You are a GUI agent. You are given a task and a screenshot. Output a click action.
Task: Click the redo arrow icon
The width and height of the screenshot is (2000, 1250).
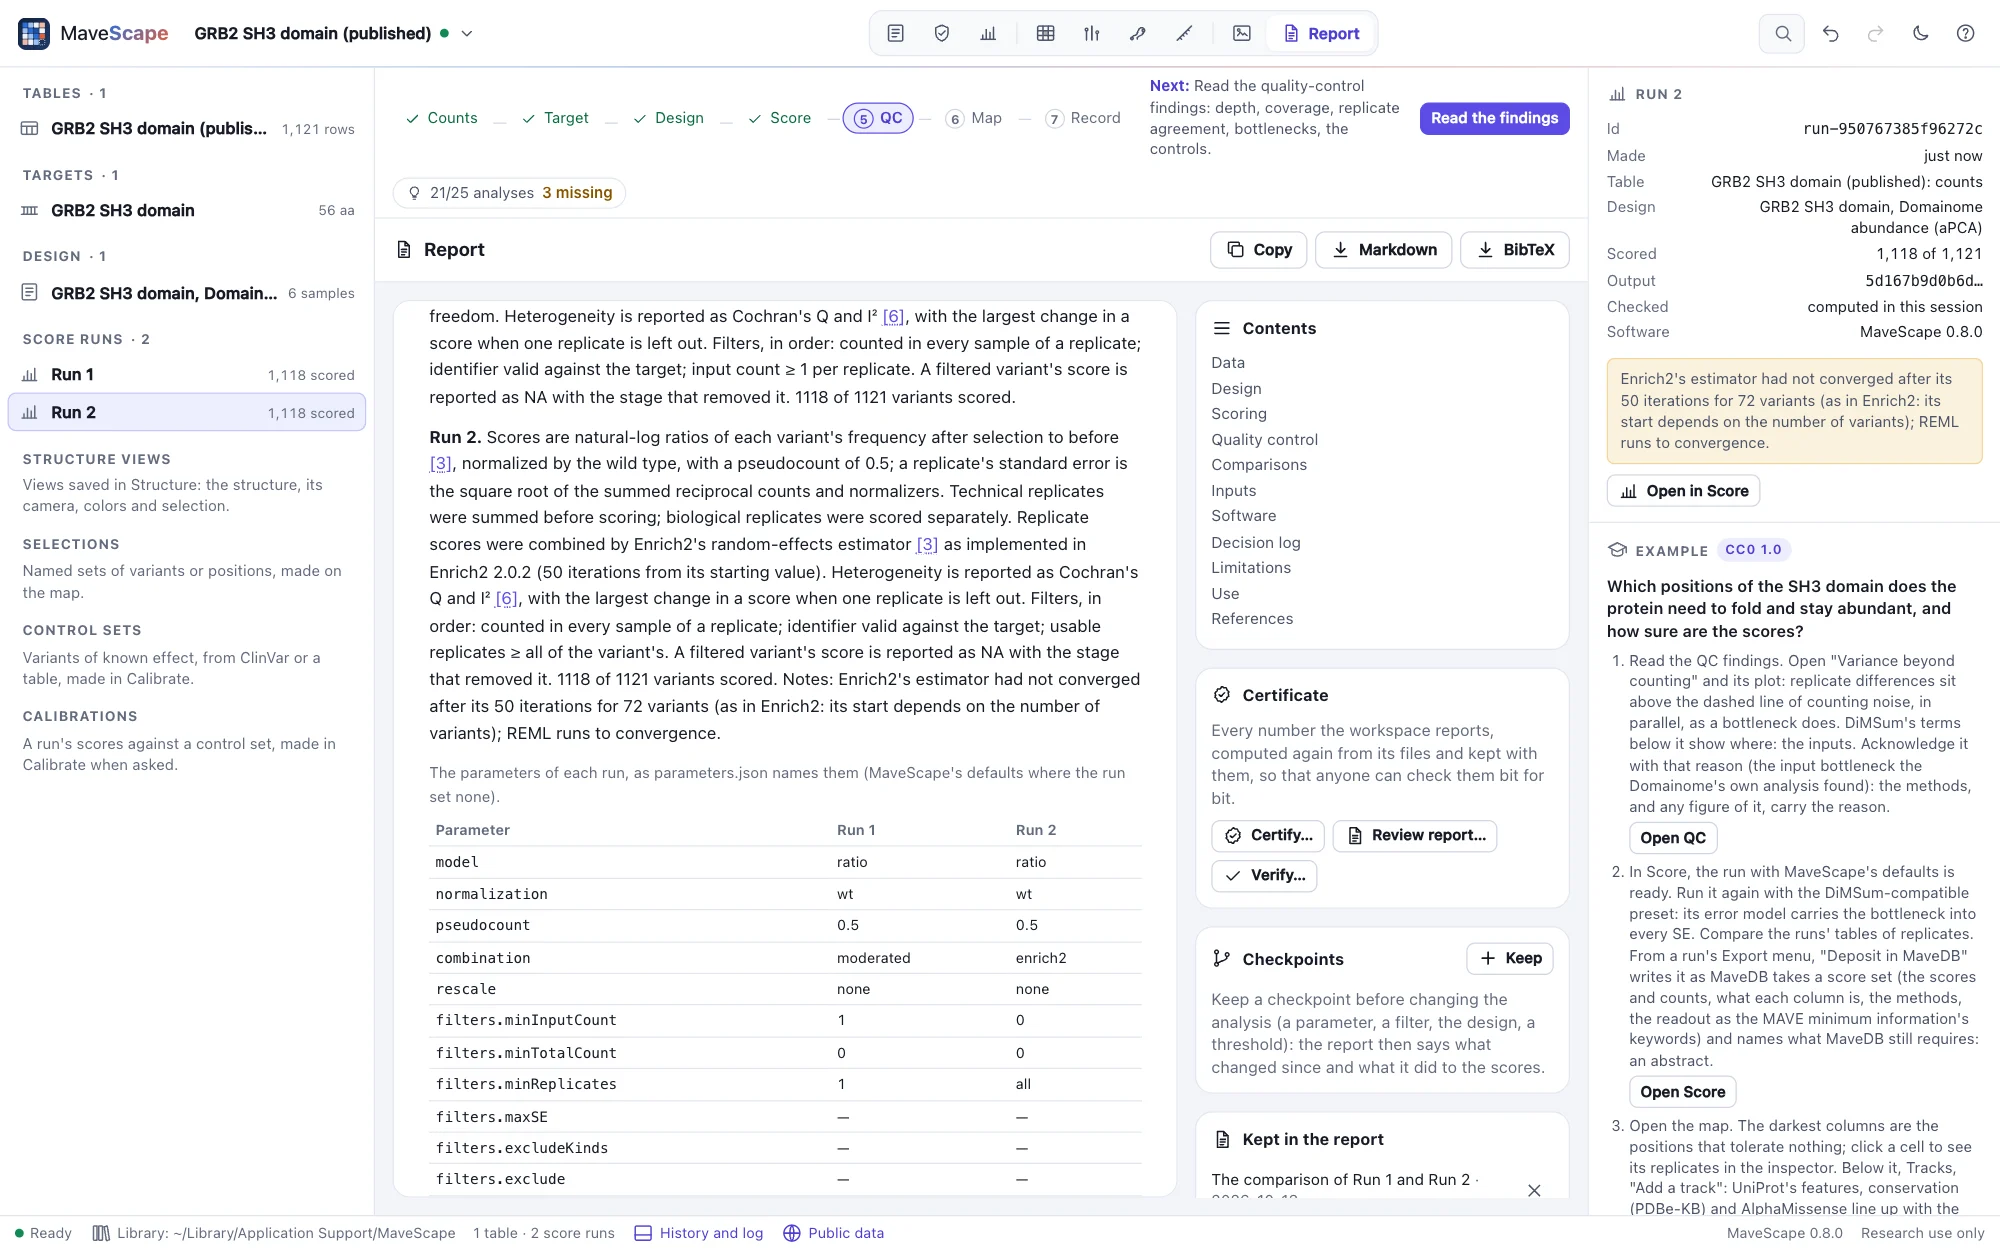1875,33
